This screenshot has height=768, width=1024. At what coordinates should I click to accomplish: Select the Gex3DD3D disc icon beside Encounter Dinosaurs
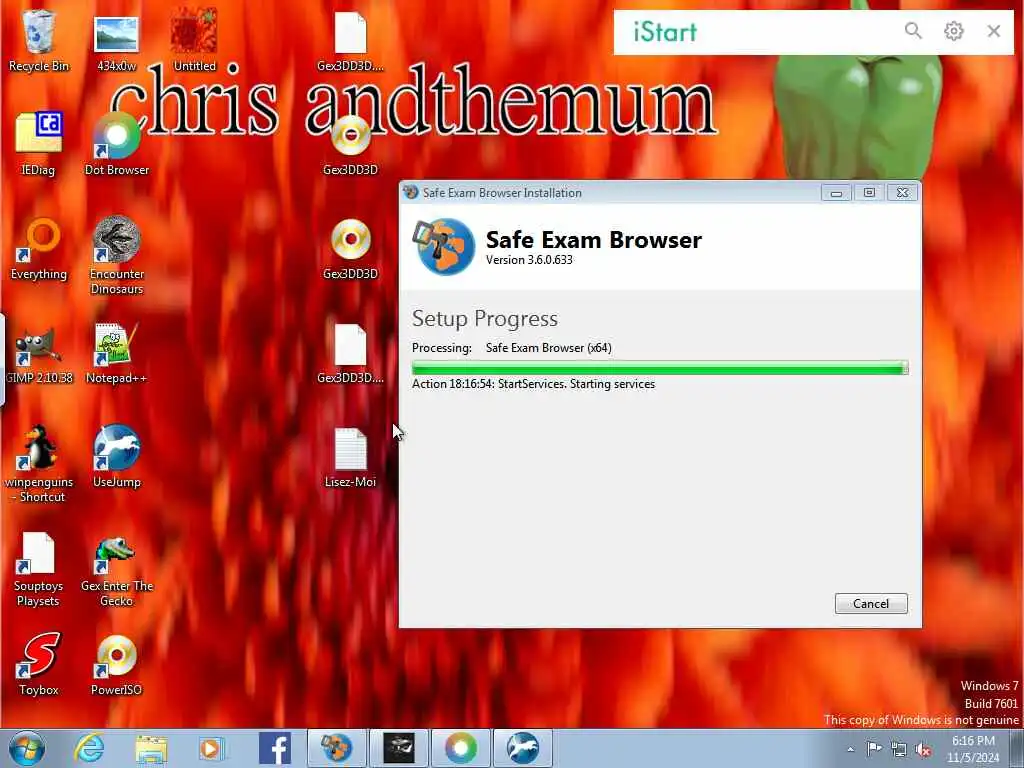pos(350,248)
